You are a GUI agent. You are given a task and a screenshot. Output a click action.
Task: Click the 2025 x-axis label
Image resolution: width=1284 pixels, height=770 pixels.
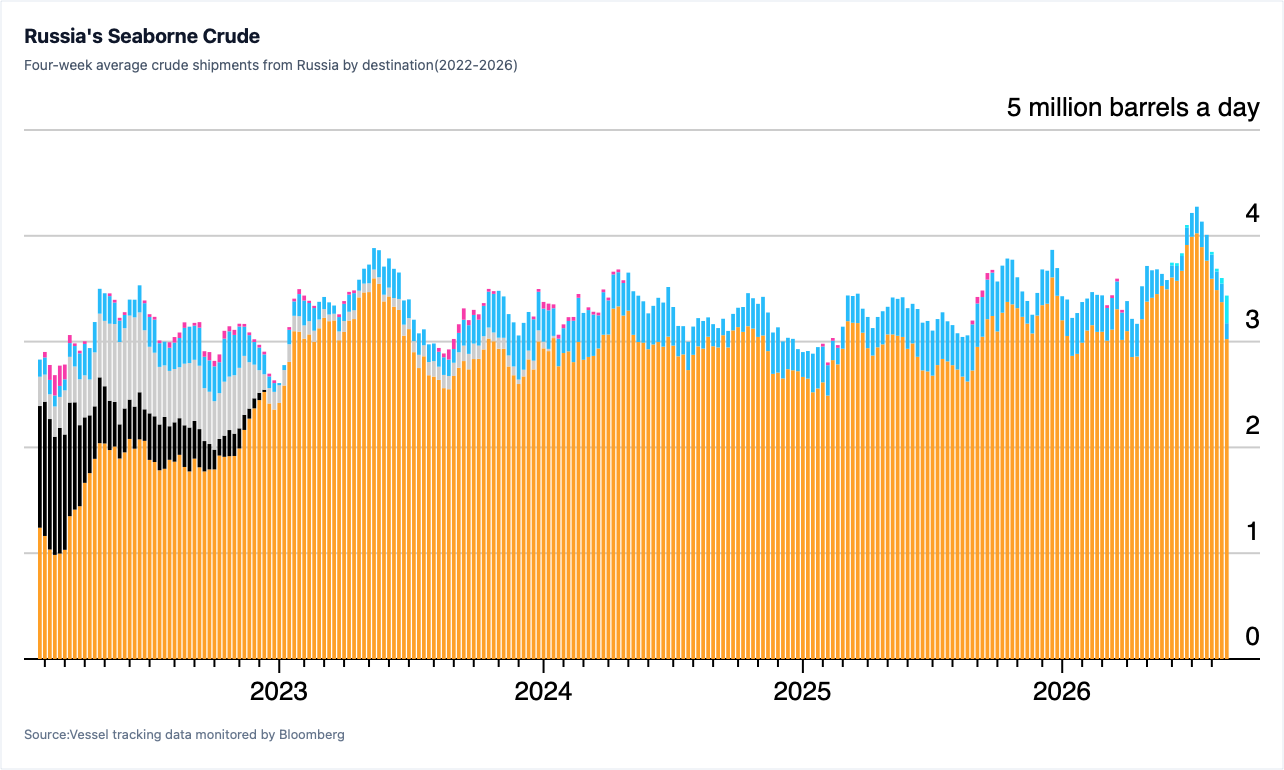coord(803,691)
